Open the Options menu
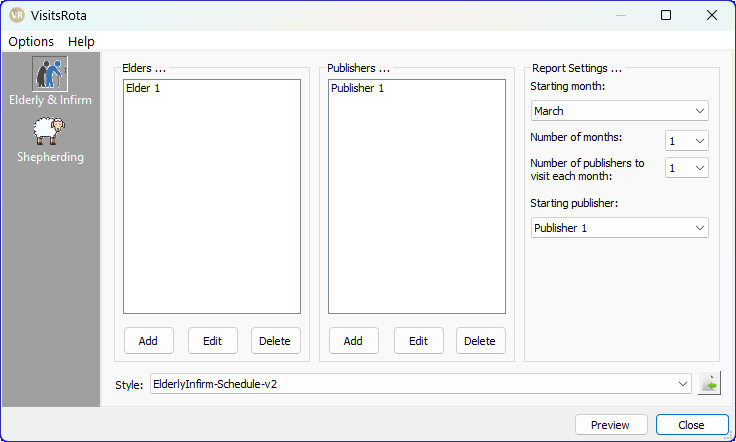 tap(31, 41)
